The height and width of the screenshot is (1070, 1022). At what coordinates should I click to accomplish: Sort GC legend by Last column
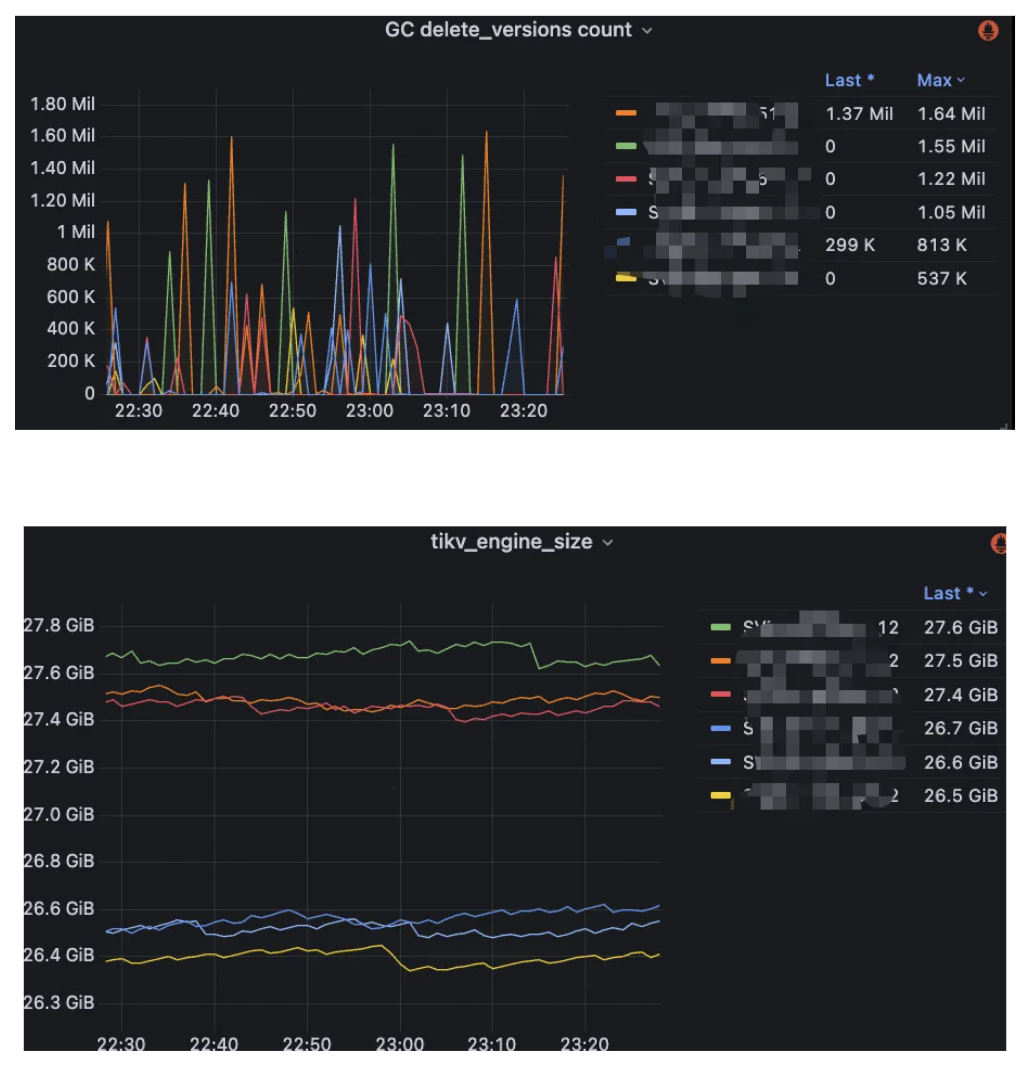[849, 81]
